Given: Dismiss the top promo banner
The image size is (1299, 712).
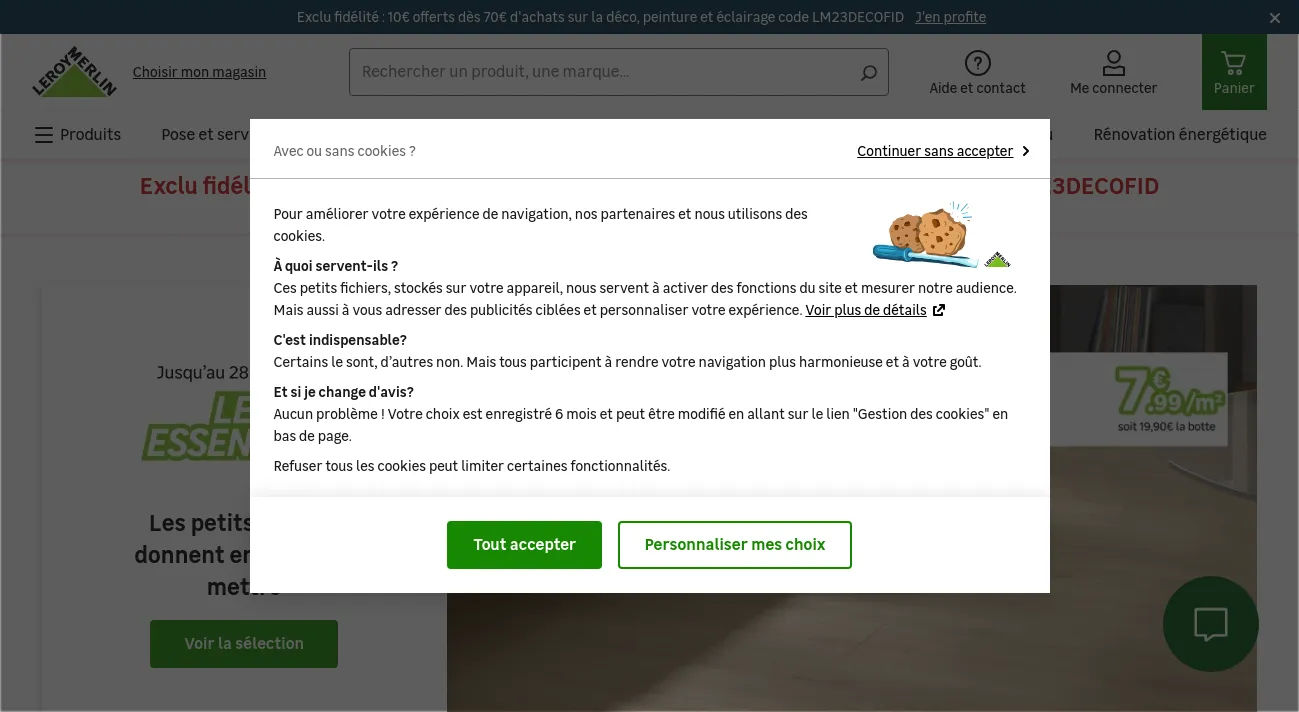Looking at the screenshot, I should point(1275,18).
